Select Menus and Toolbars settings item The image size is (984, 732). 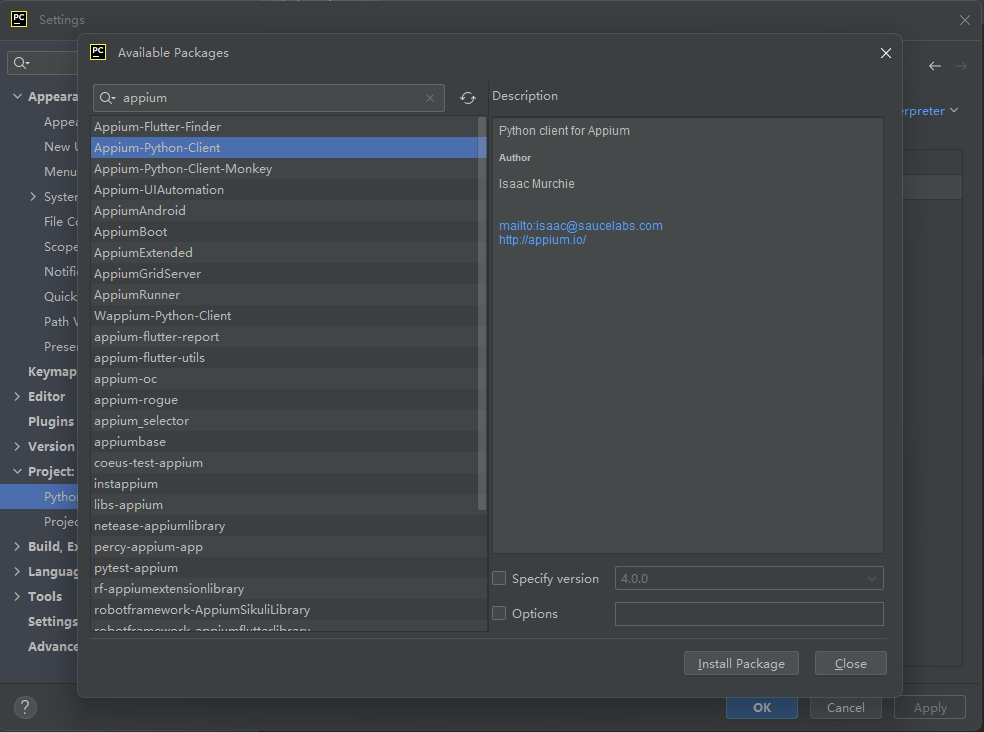tap(60, 171)
